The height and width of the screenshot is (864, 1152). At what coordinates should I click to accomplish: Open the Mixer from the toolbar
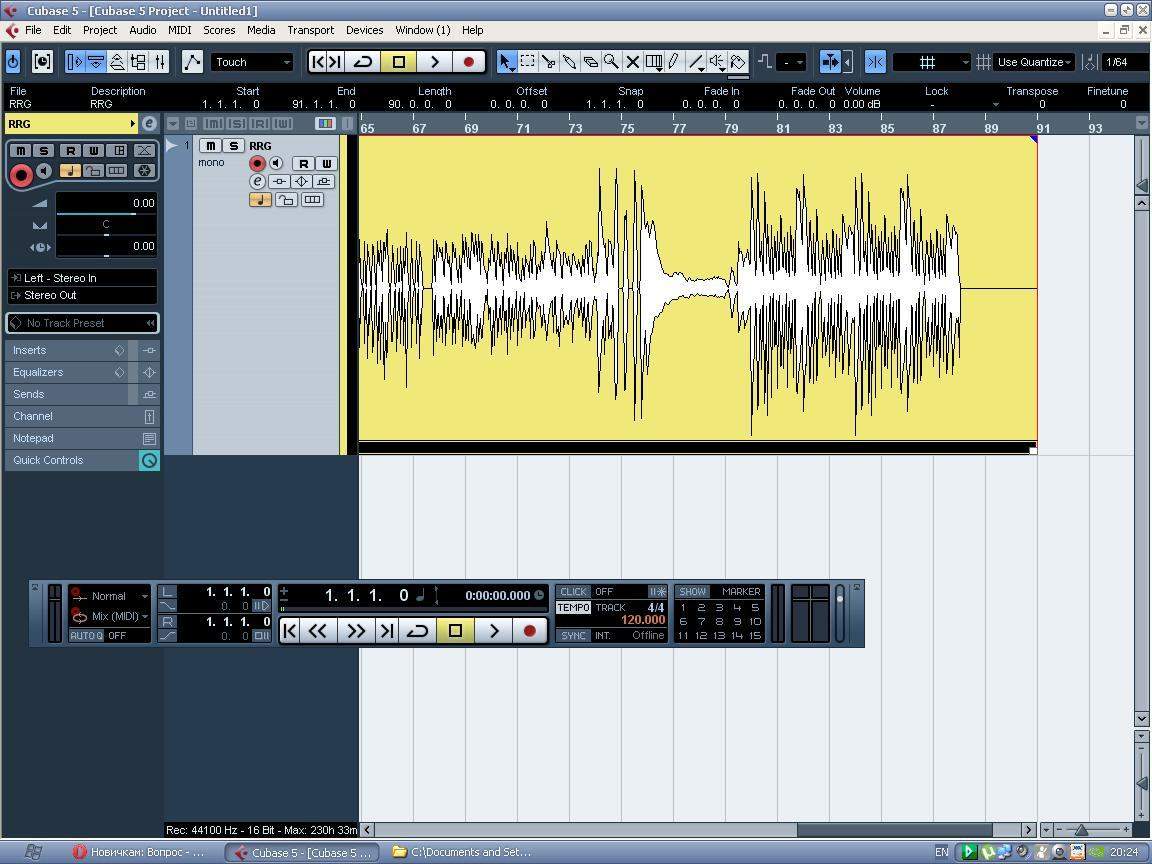coord(159,62)
